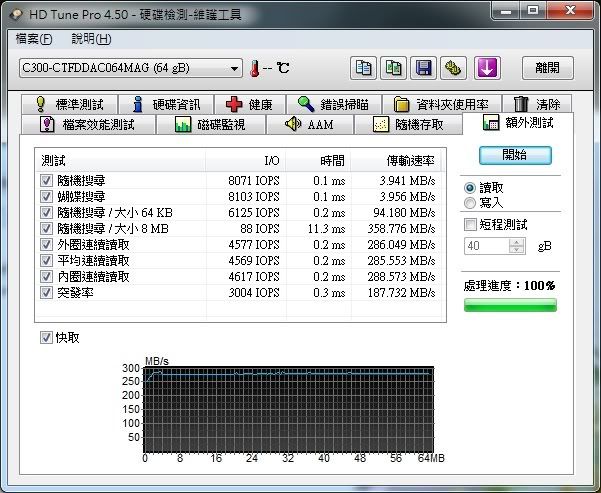Uncheck the 蝴蝶搜尋 butterfly seek checkbox
Screen dimensions: 601x493
coord(46,197)
